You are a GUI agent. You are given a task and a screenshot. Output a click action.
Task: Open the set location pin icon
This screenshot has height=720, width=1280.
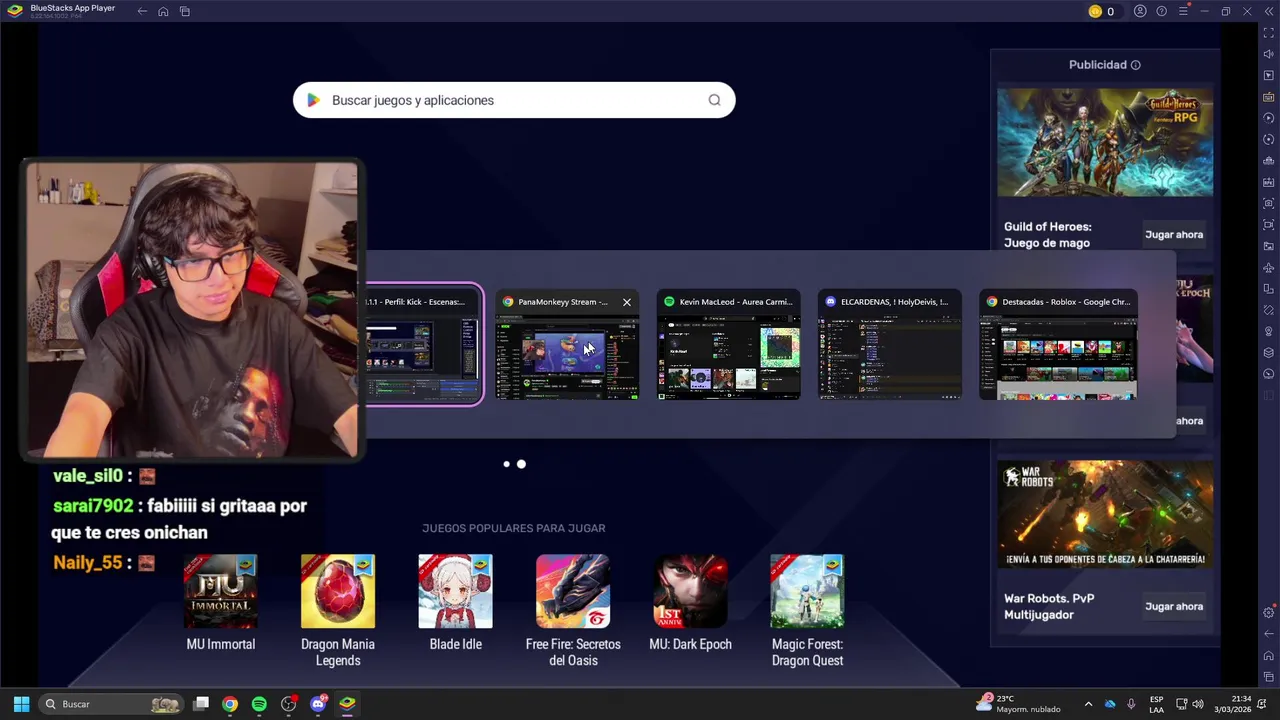(x=1269, y=331)
